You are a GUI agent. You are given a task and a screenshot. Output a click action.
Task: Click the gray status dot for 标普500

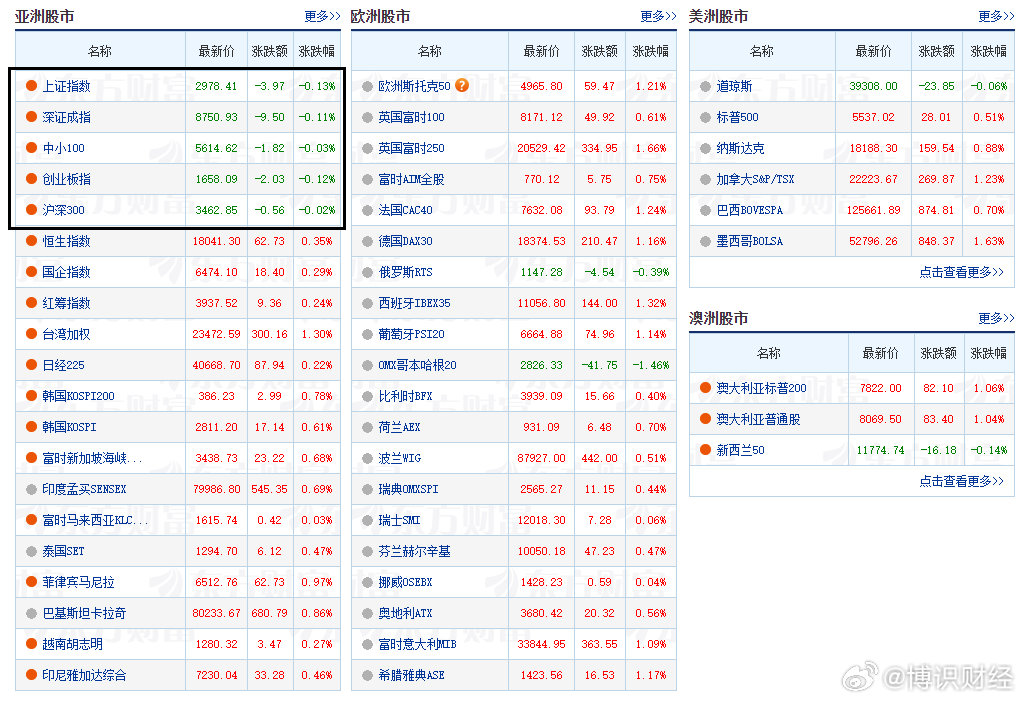coord(705,118)
